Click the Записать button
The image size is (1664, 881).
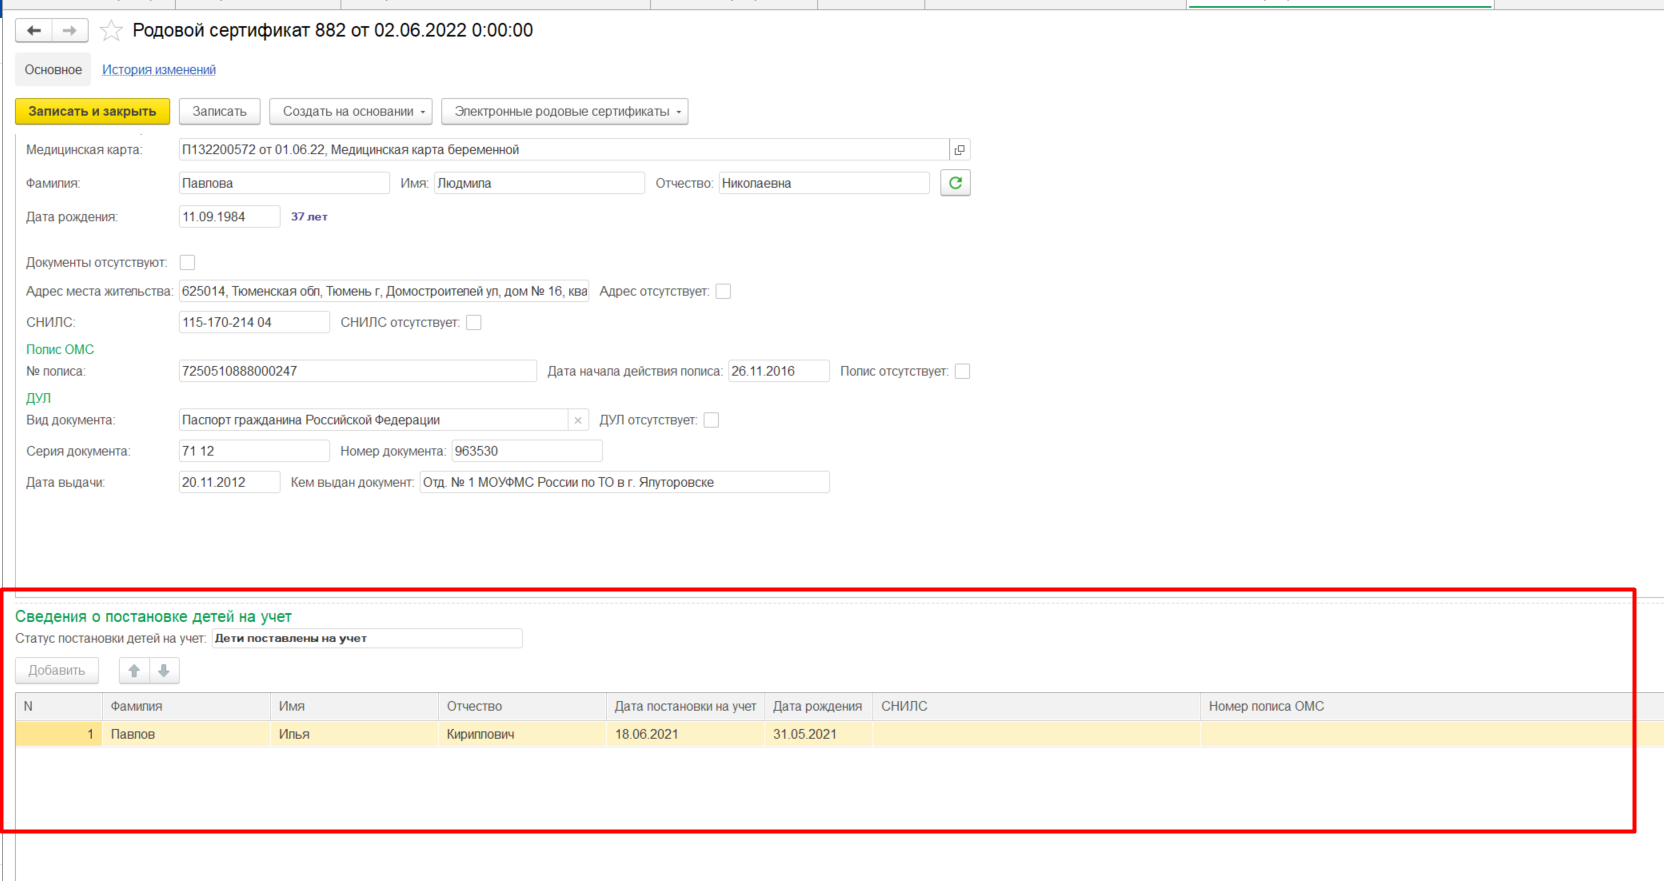tap(219, 111)
